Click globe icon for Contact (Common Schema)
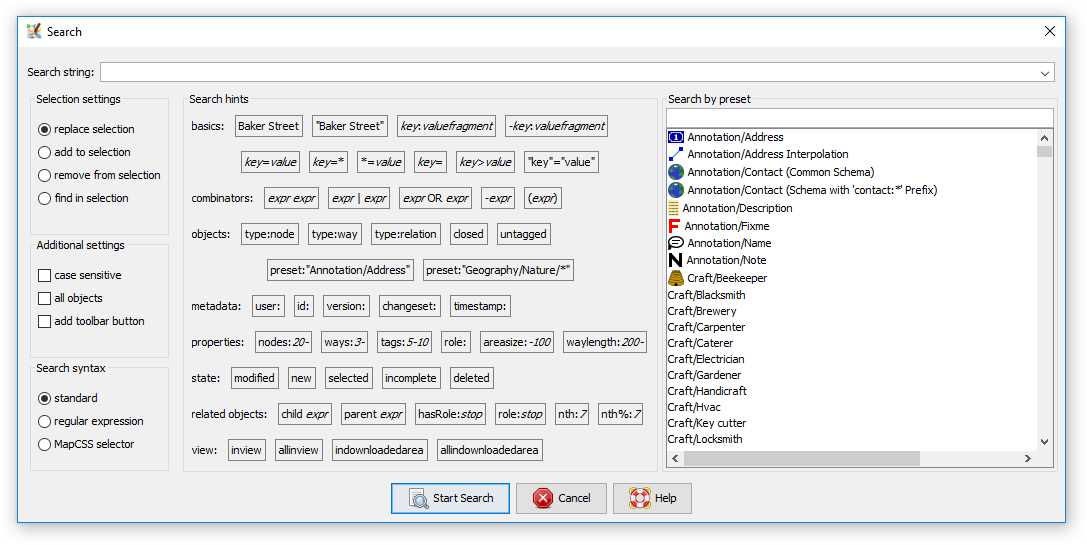The width and height of the screenshot is (1087, 545). click(675, 172)
